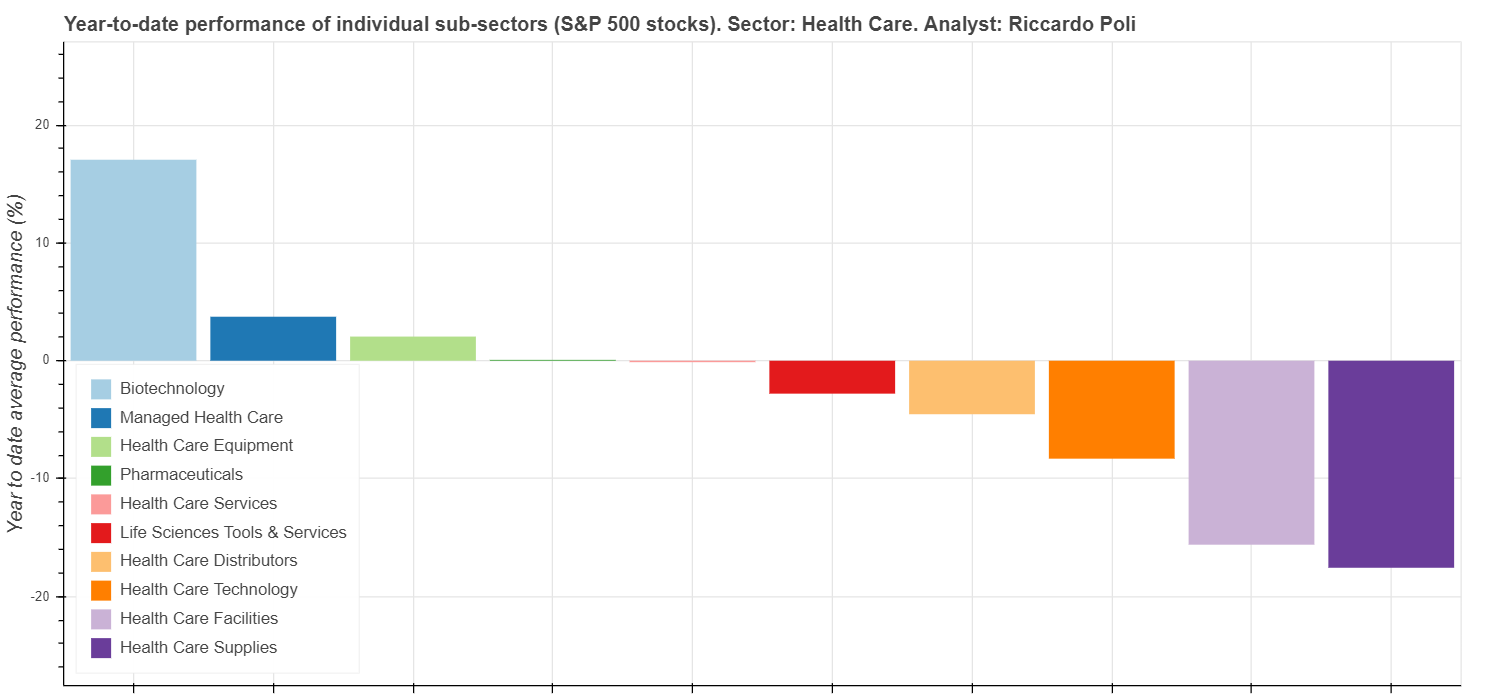1497x698 pixels.
Task: Click the dark blue Managed Health Care bar
Action: coord(273,338)
